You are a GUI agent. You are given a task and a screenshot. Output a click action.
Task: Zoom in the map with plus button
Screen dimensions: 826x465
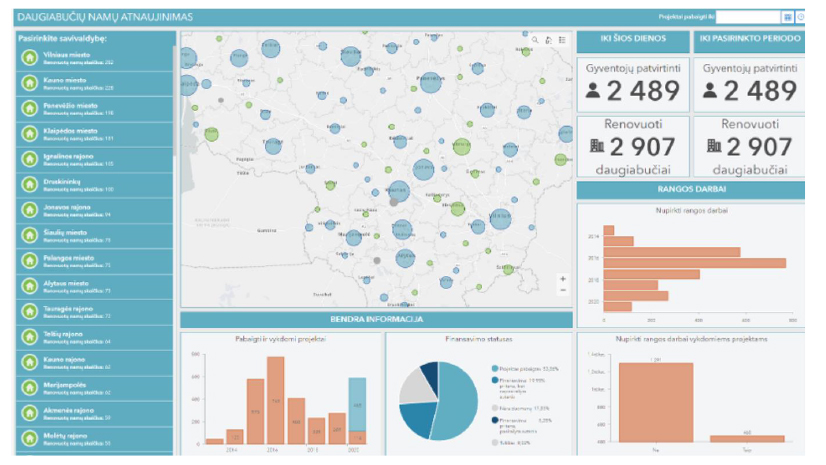(562, 279)
